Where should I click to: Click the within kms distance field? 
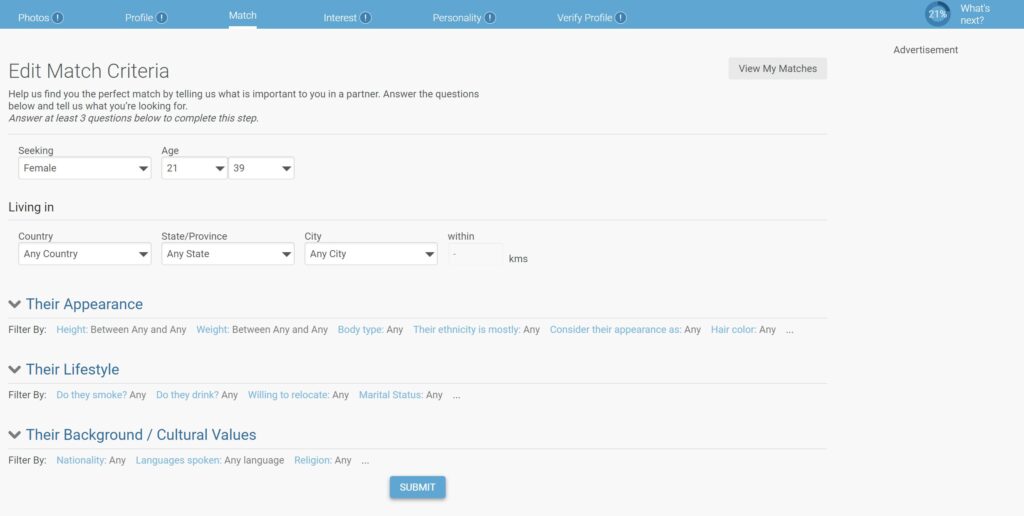475,255
